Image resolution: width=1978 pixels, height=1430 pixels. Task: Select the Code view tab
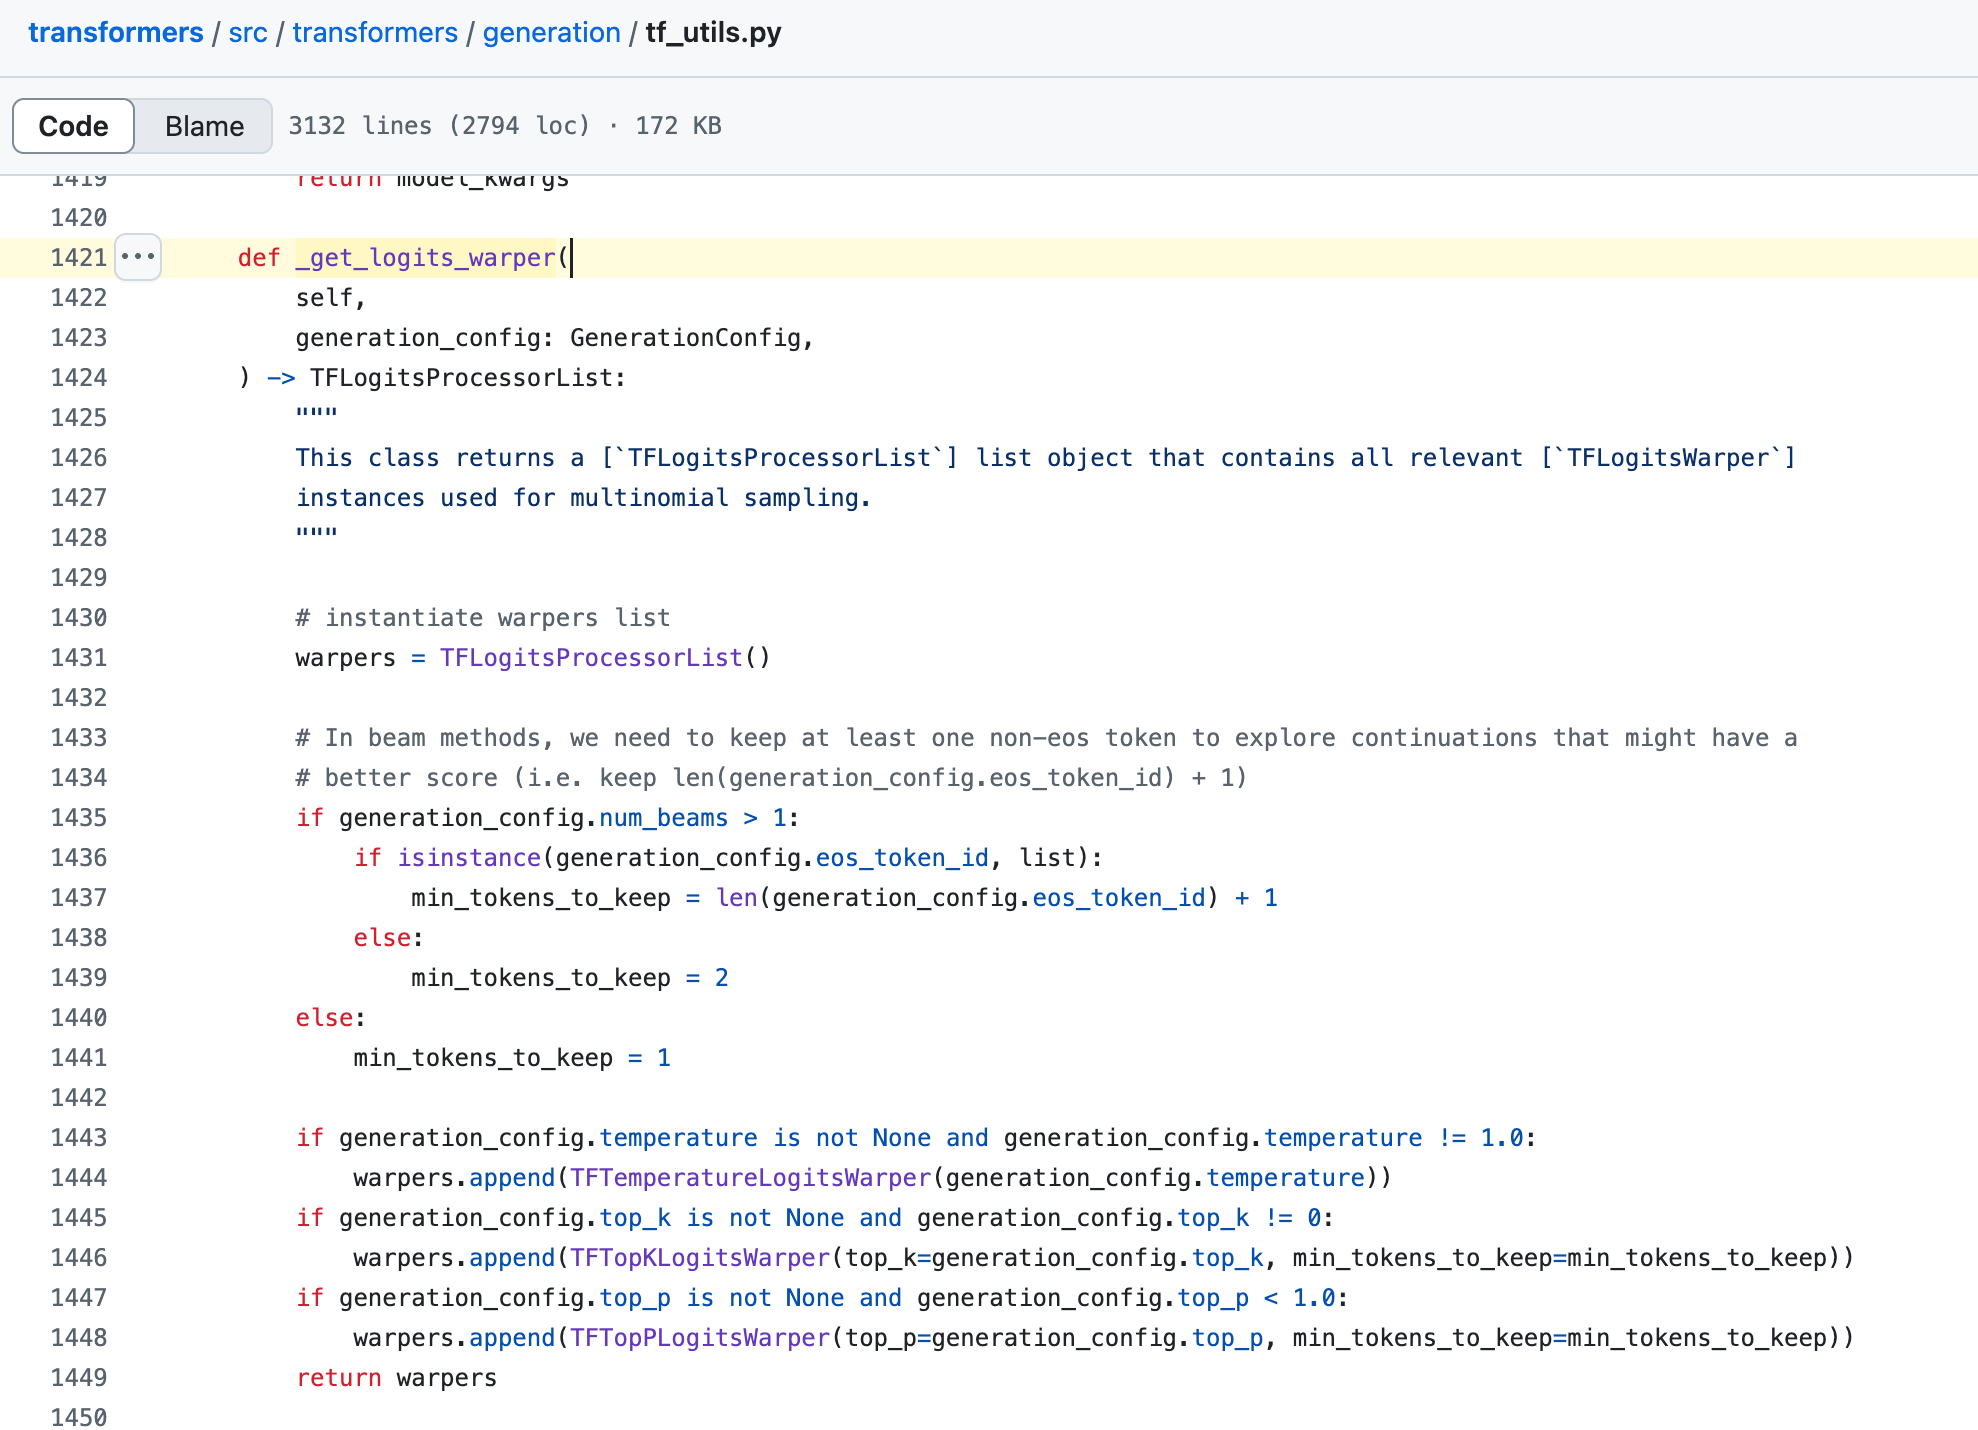click(73, 126)
